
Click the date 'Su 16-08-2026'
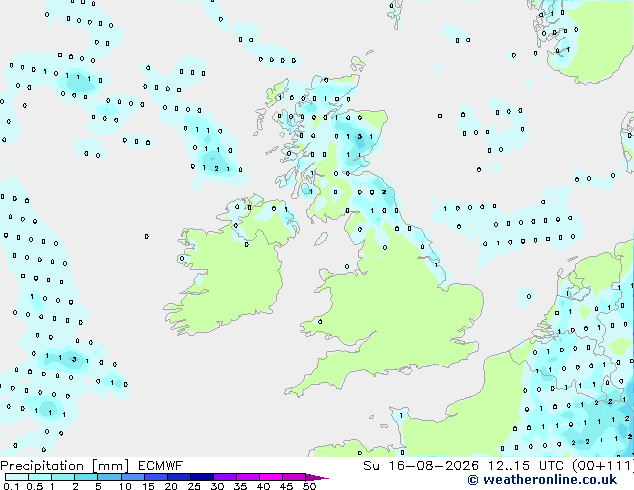click(421, 466)
